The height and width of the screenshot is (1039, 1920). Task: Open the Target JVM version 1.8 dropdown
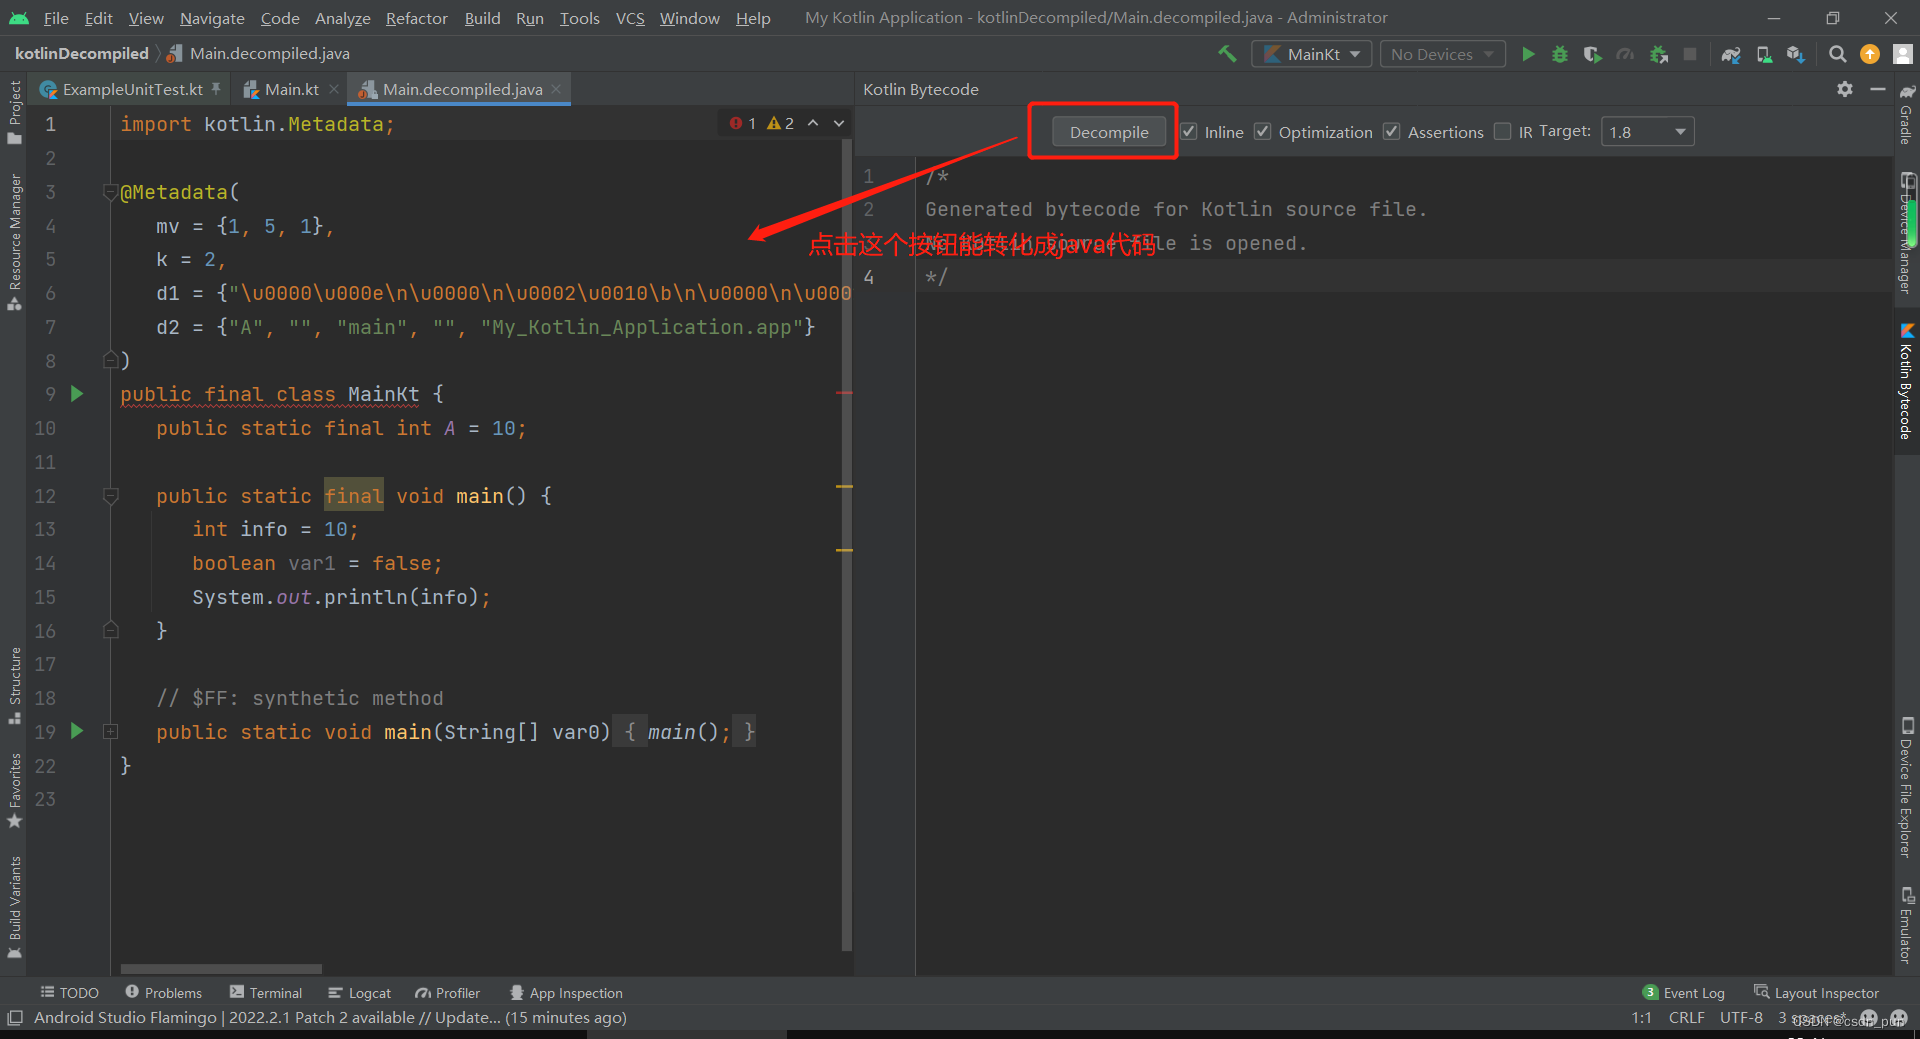[1647, 131]
